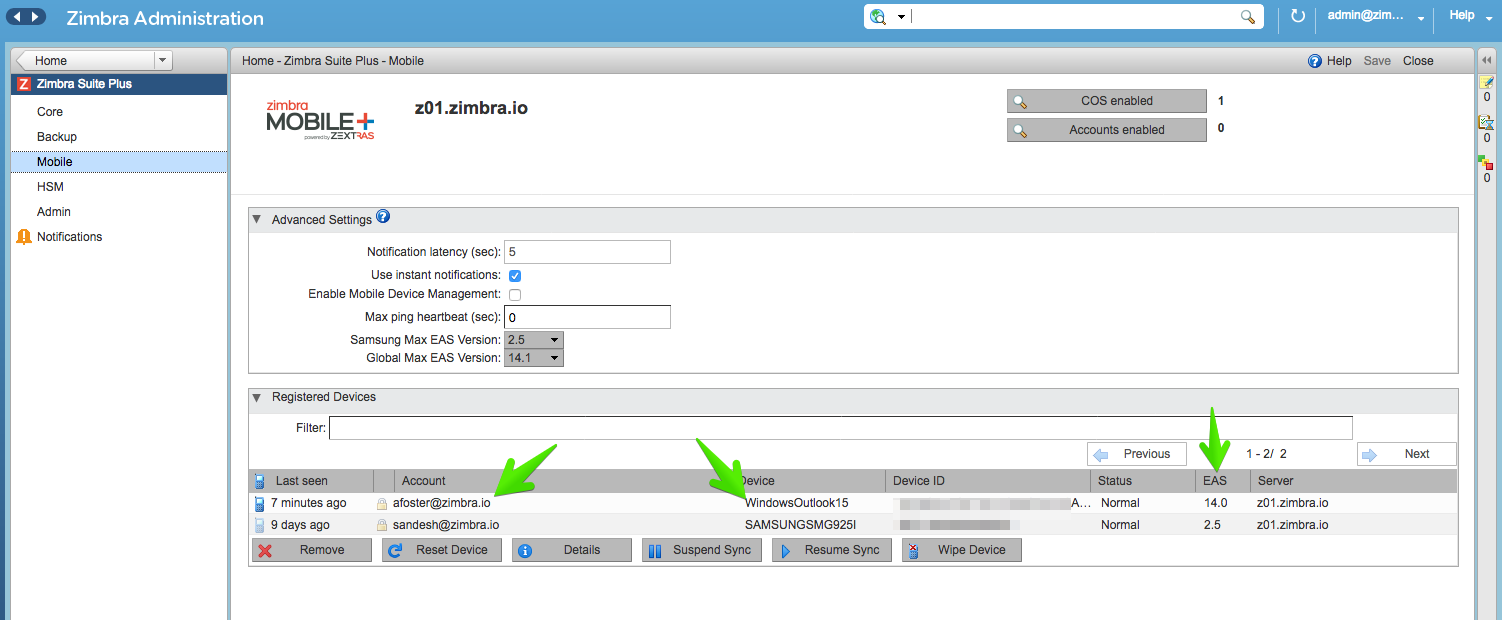This screenshot has height=620, width=1502.
Task: Click the refresh icon in top bar
Action: [1298, 16]
